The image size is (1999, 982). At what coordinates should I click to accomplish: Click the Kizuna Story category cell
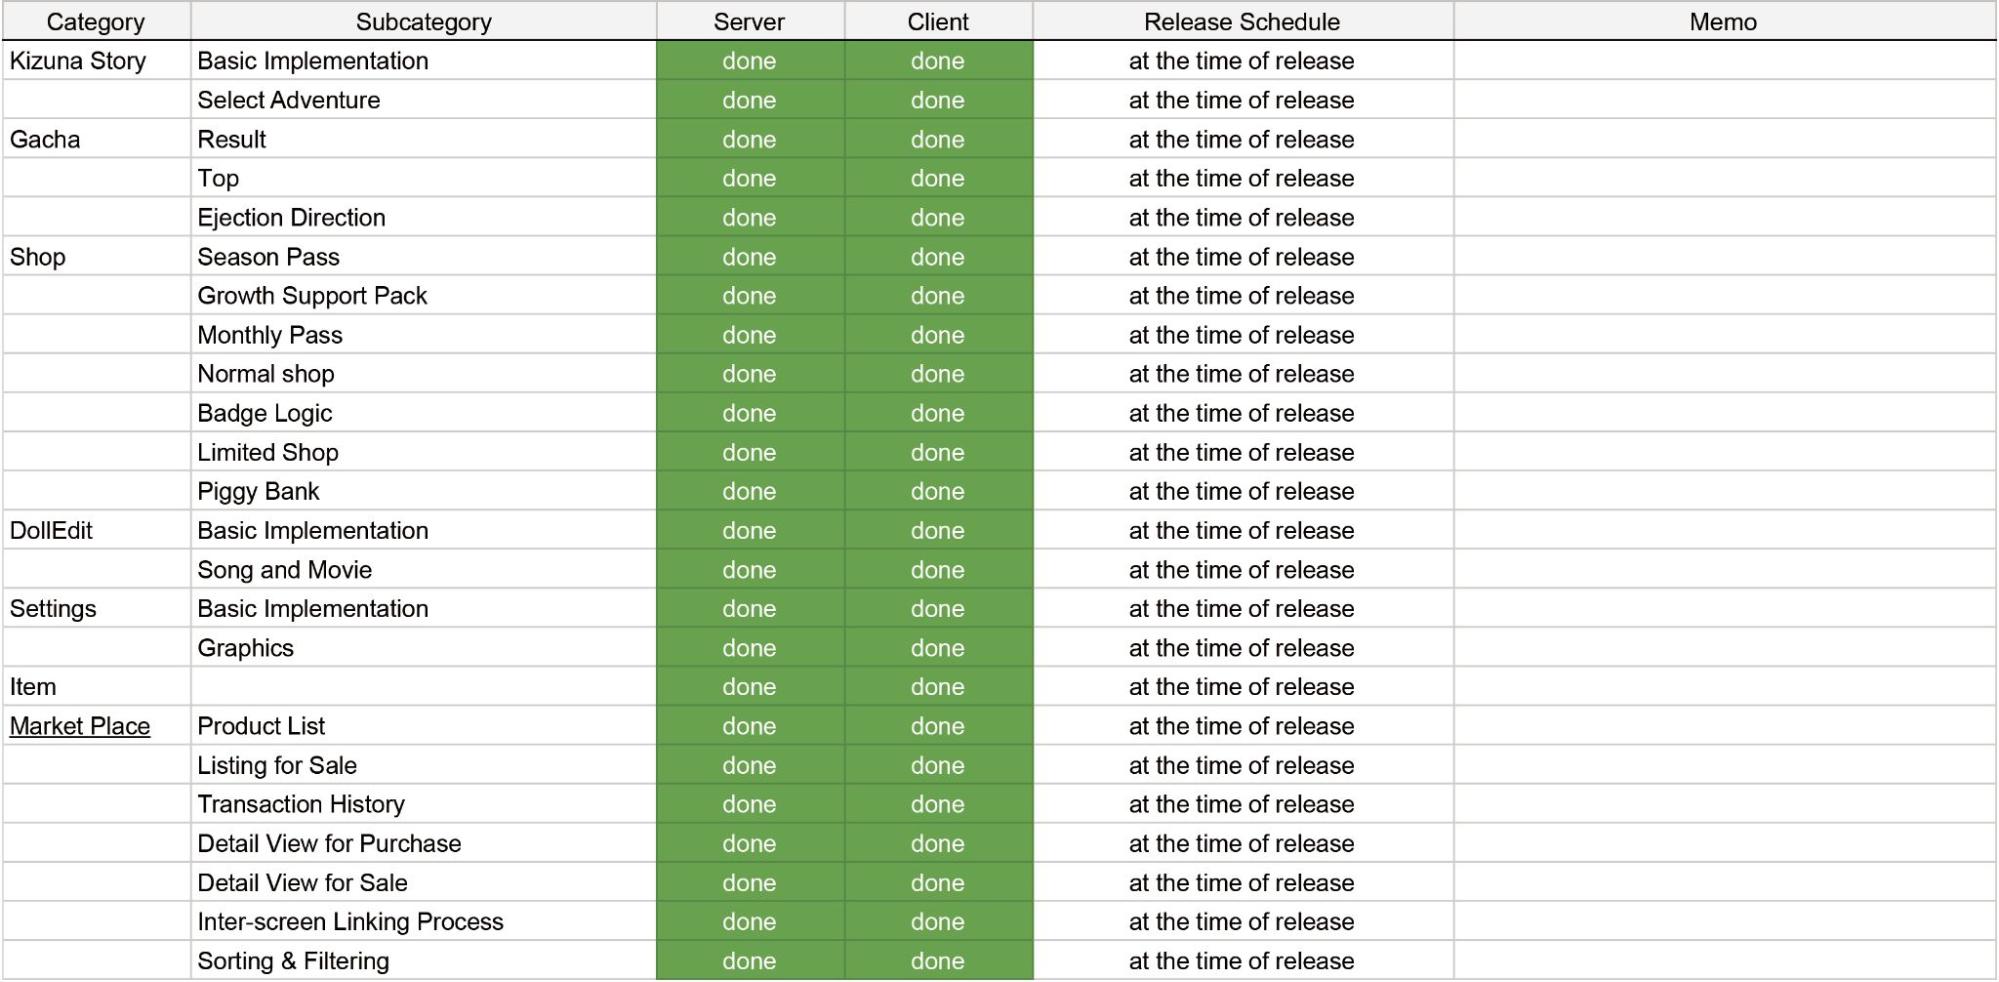(x=96, y=61)
